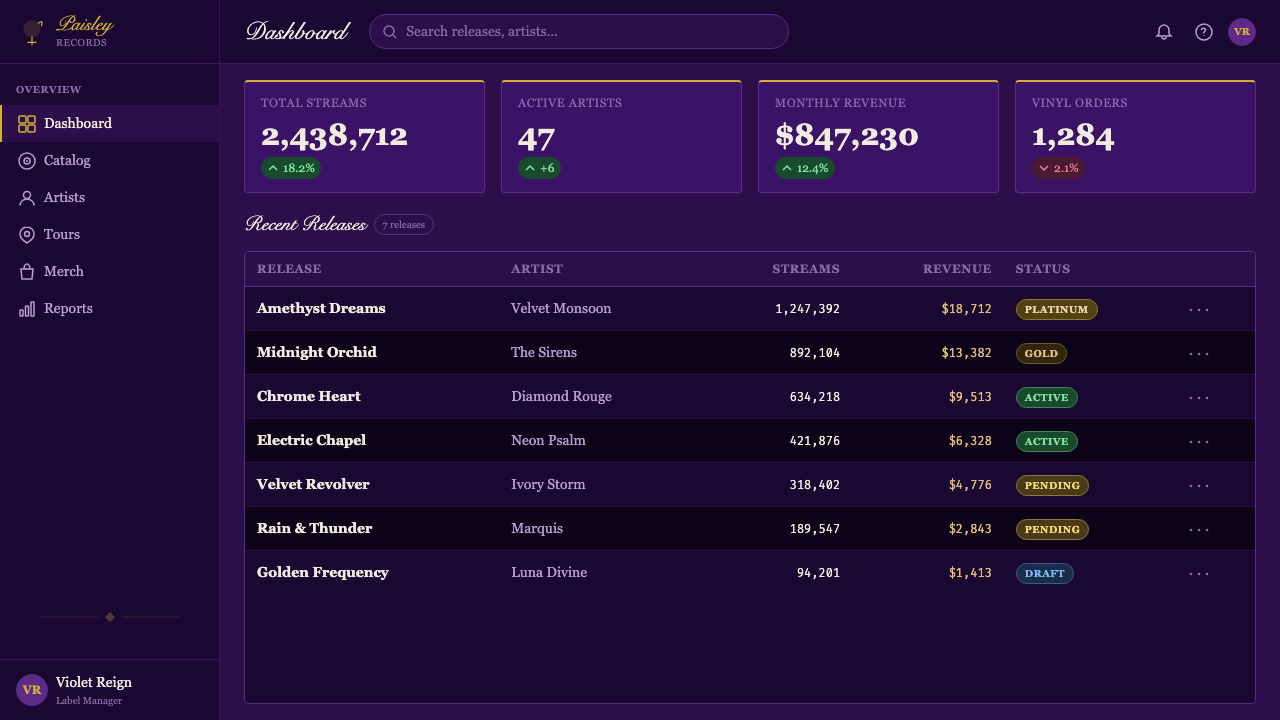
Task: Click the PLATINUM status badge
Action: [1056, 310]
